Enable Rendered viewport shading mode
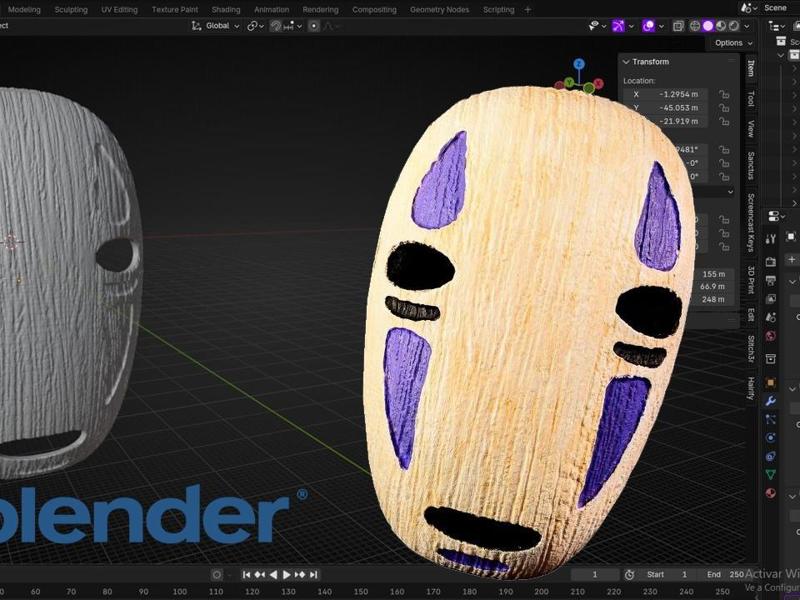The image size is (800, 600). [734, 27]
